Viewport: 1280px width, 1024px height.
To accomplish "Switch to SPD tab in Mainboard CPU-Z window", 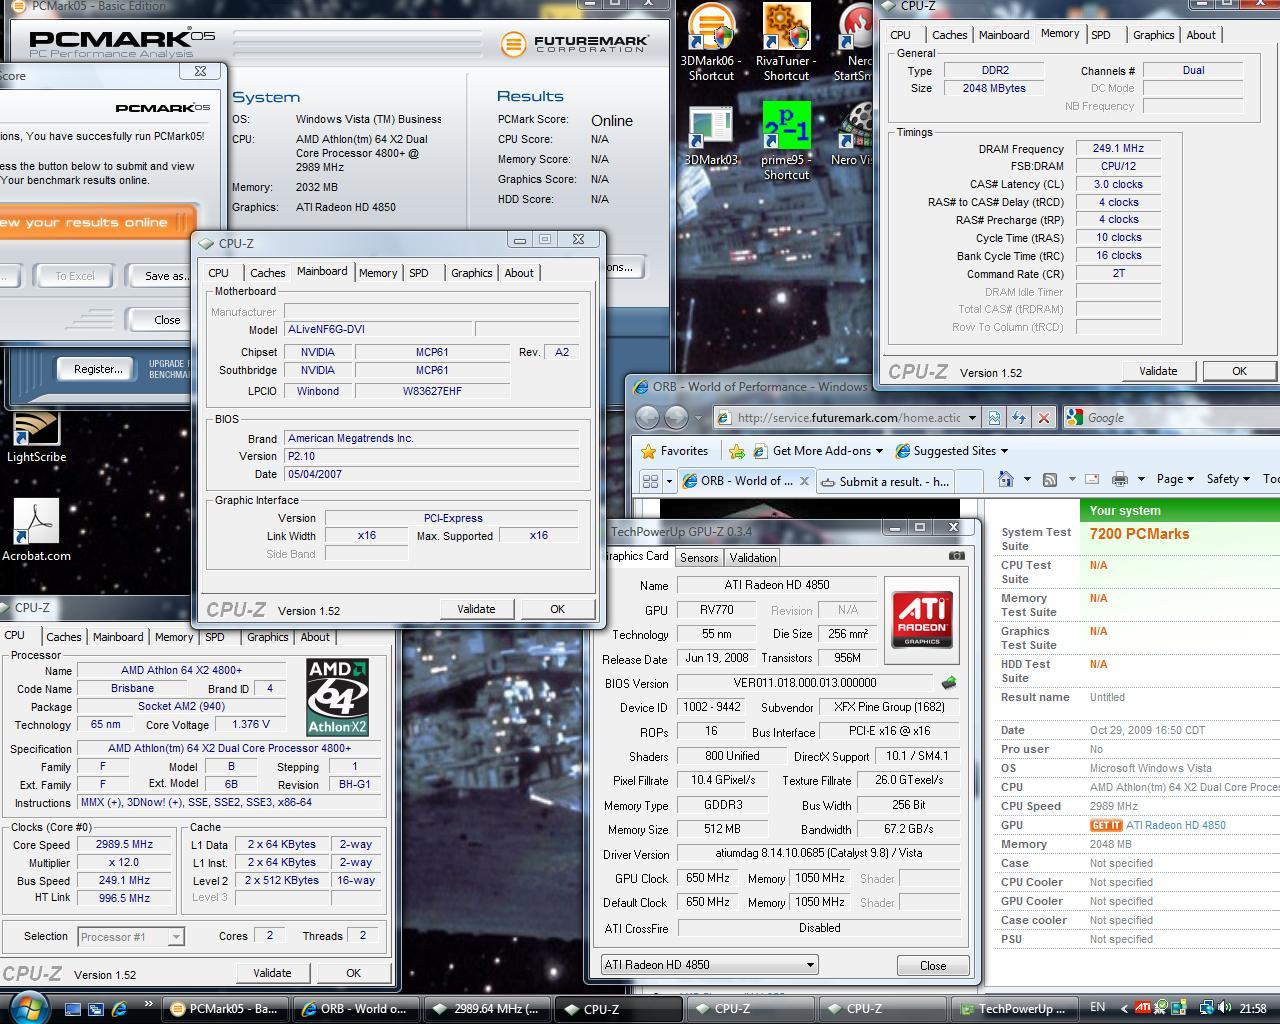I will point(418,273).
